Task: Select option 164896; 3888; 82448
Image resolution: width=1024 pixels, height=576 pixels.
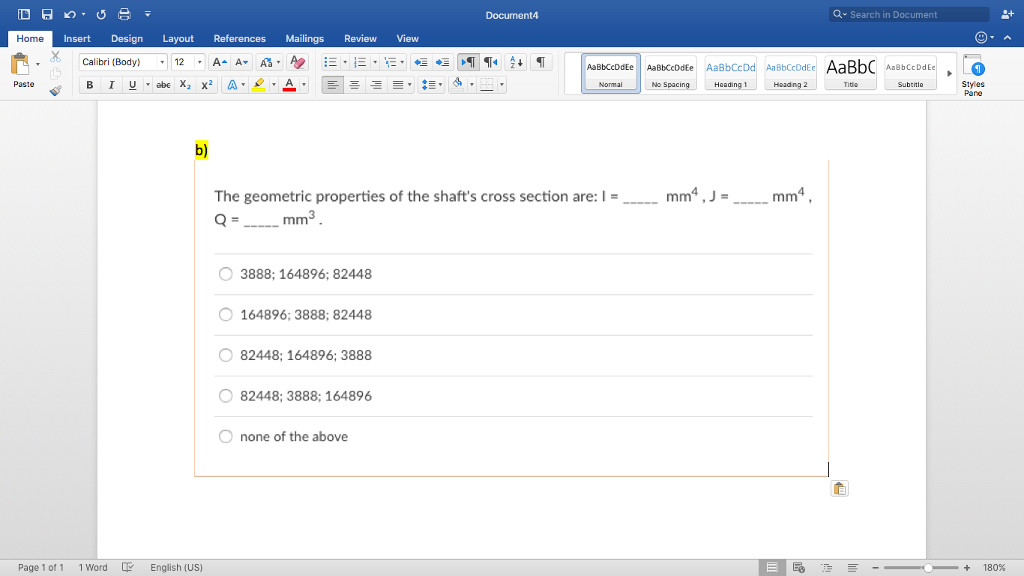Action: click(x=225, y=315)
